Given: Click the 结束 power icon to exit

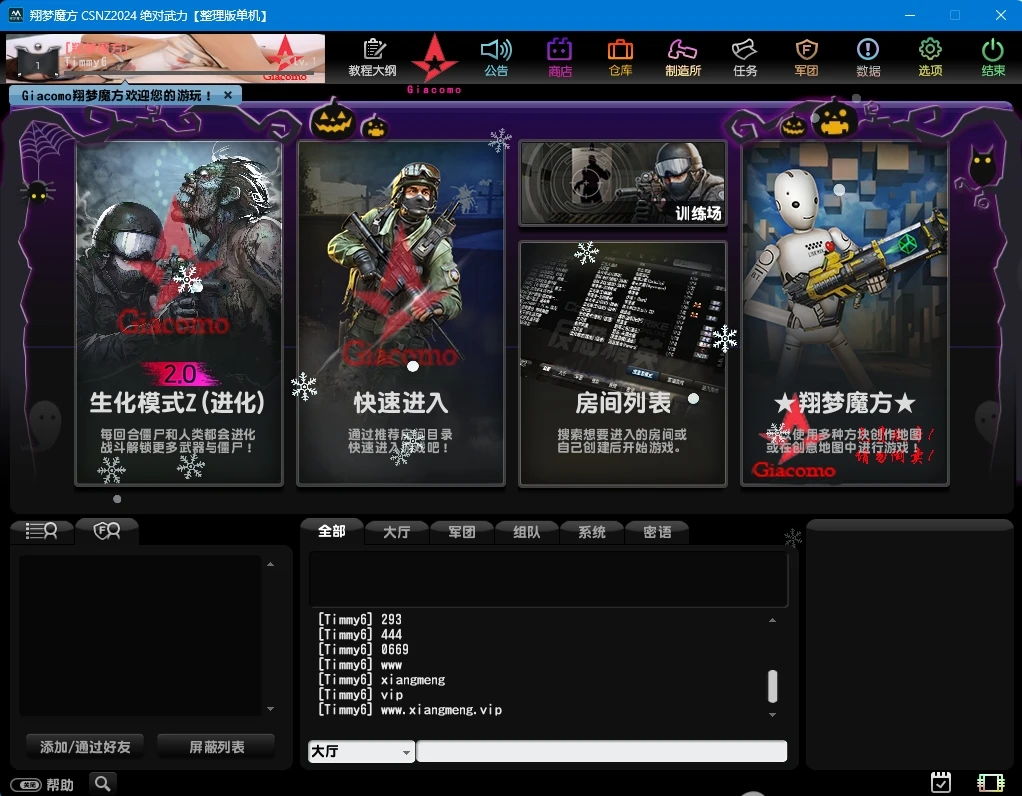Looking at the screenshot, I should pyautogui.click(x=993, y=57).
